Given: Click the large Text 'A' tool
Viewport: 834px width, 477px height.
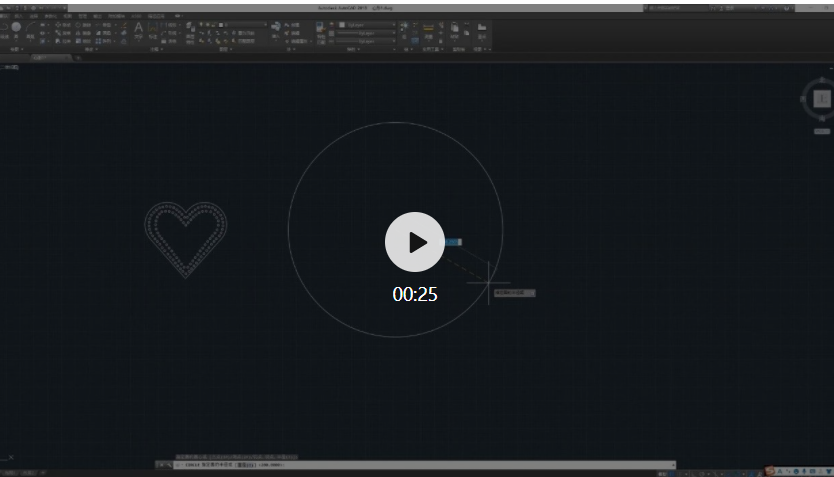Looking at the screenshot, I should pyautogui.click(x=138, y=30).
